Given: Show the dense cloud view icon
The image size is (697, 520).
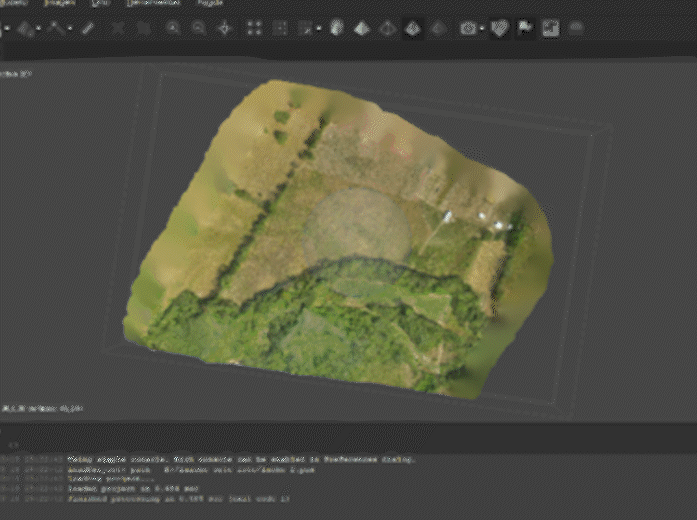Looking at the screenshot, I should [280, 28].
